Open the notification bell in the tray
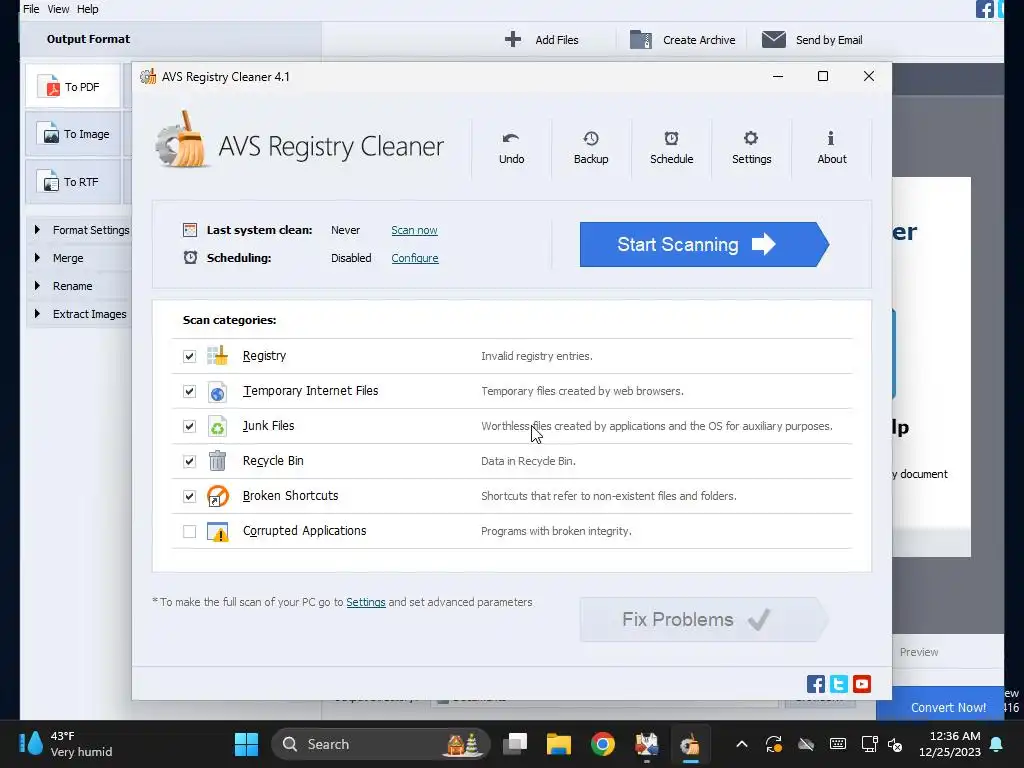The height and width of the screenshot is (768, 1024). coord(996,744)
